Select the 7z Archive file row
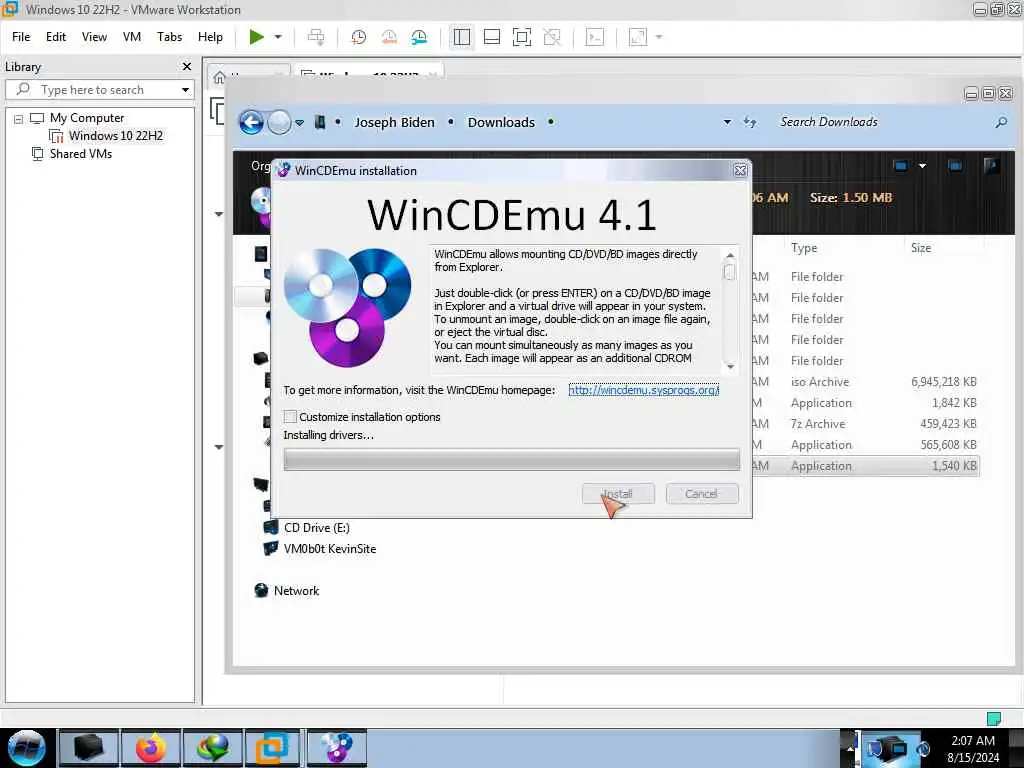Viewport: 1024px width, 768px height. pyautogui.click(x=865, y=424)
